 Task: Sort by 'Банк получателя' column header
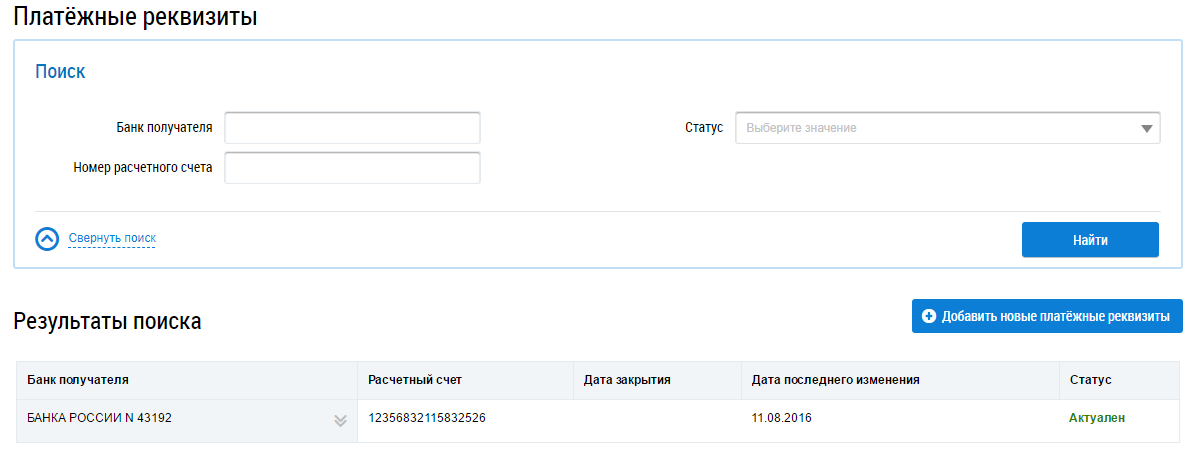78,380
